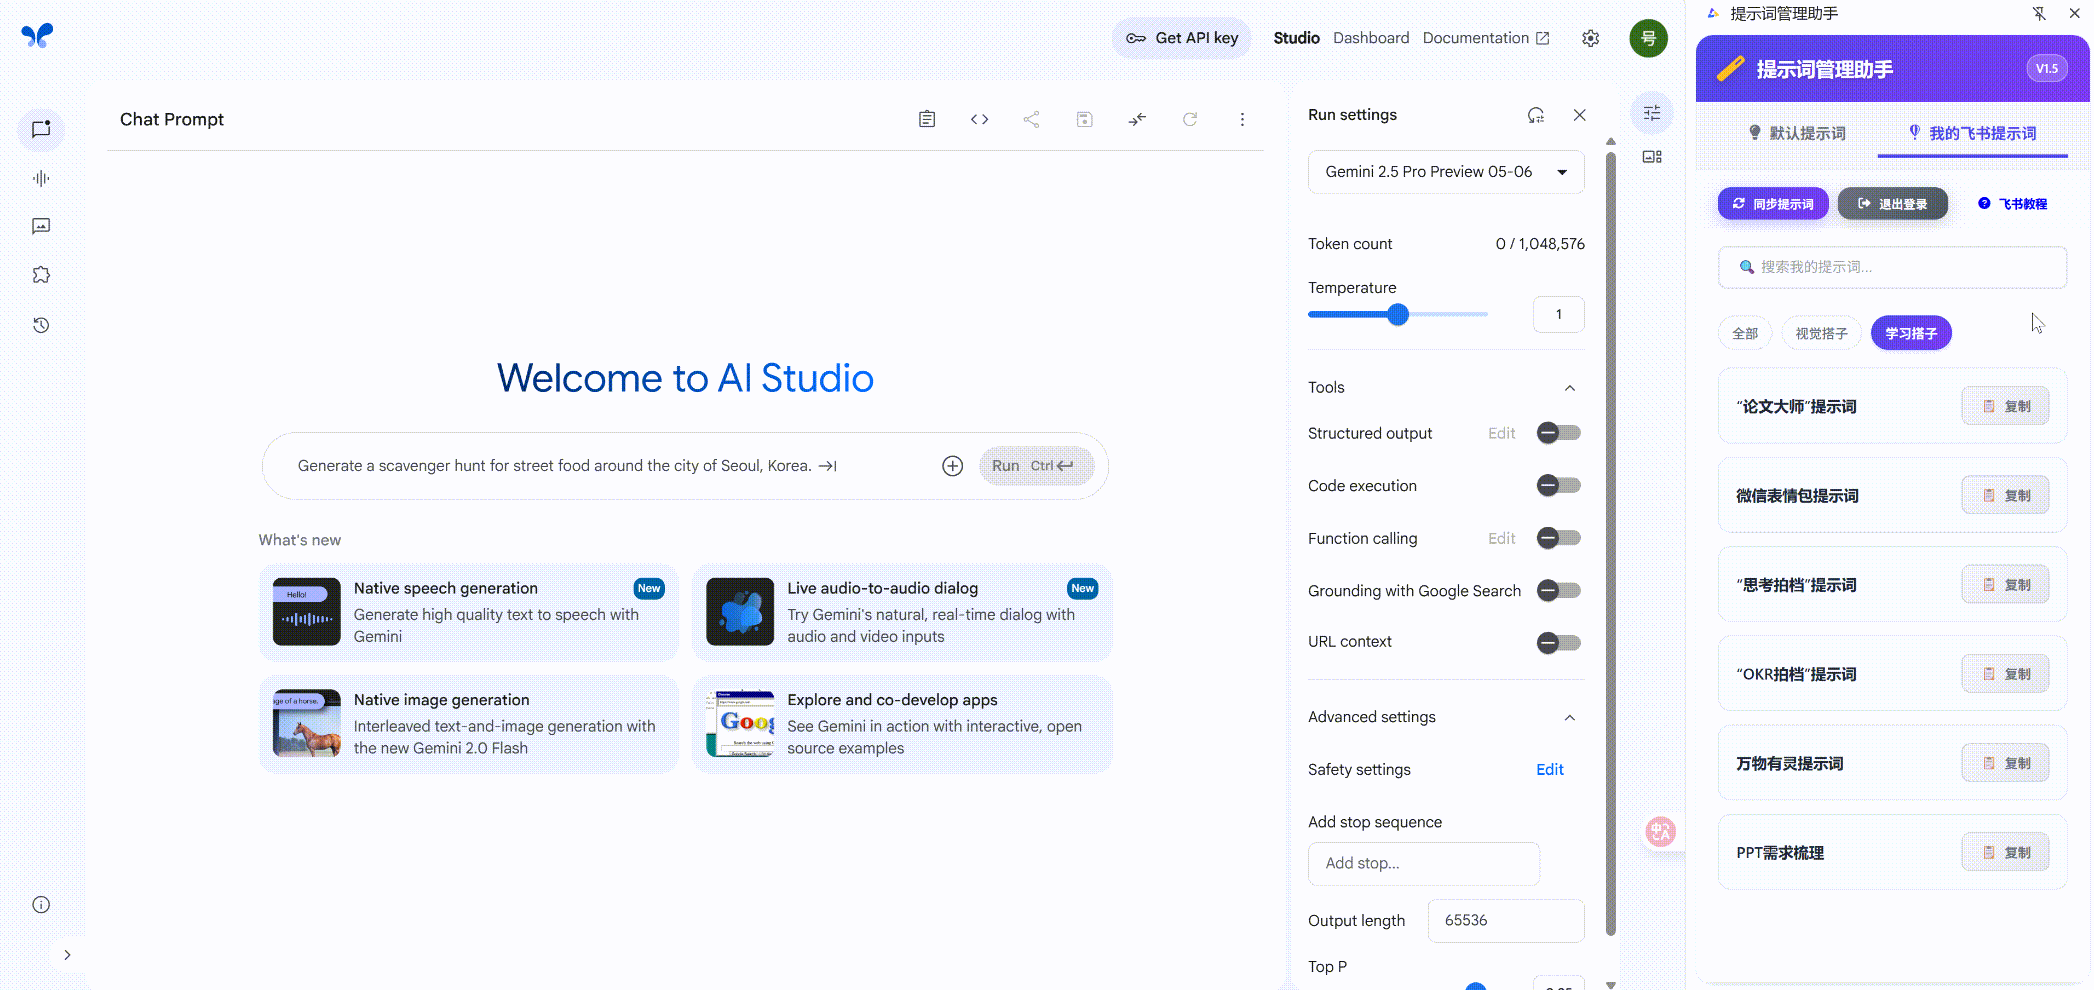Click the Save prompt icon
The width and height of the screenshot is (2094, 990).
pyautogui.click(x=1084, y=119)
